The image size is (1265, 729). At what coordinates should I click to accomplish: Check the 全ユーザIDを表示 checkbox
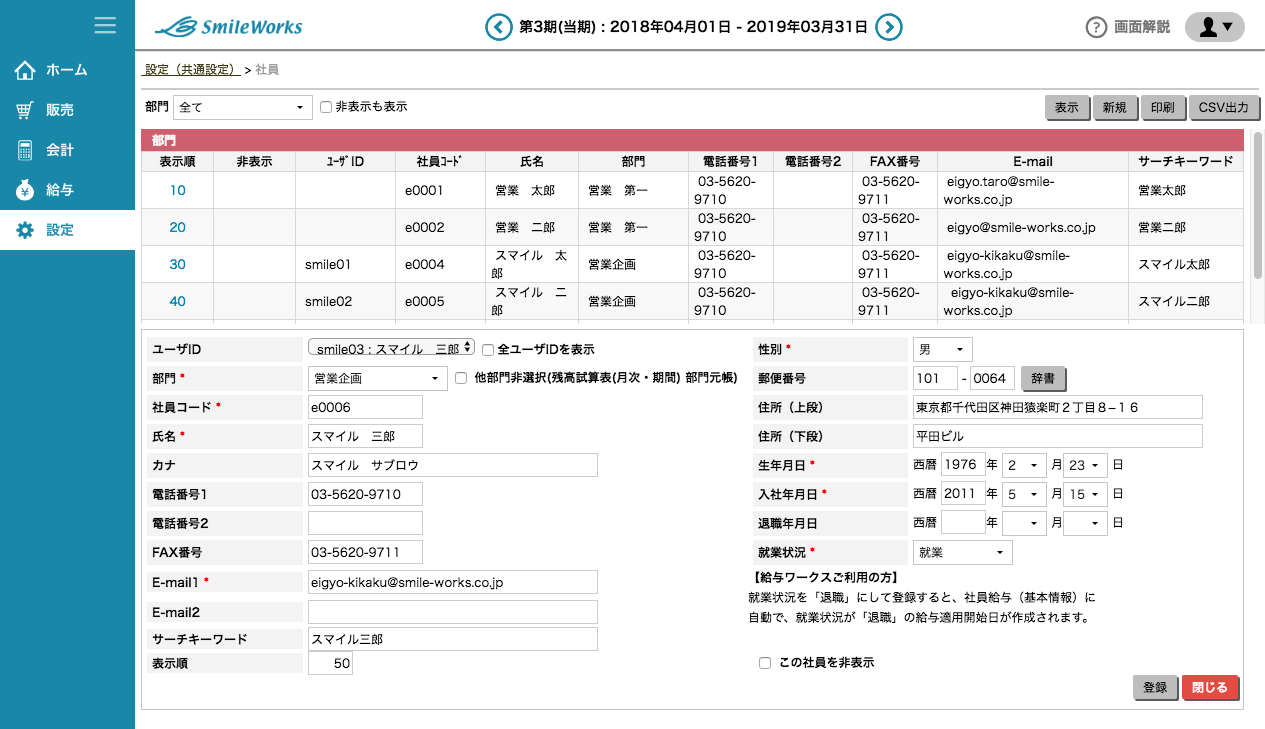(x=488, y=350)
